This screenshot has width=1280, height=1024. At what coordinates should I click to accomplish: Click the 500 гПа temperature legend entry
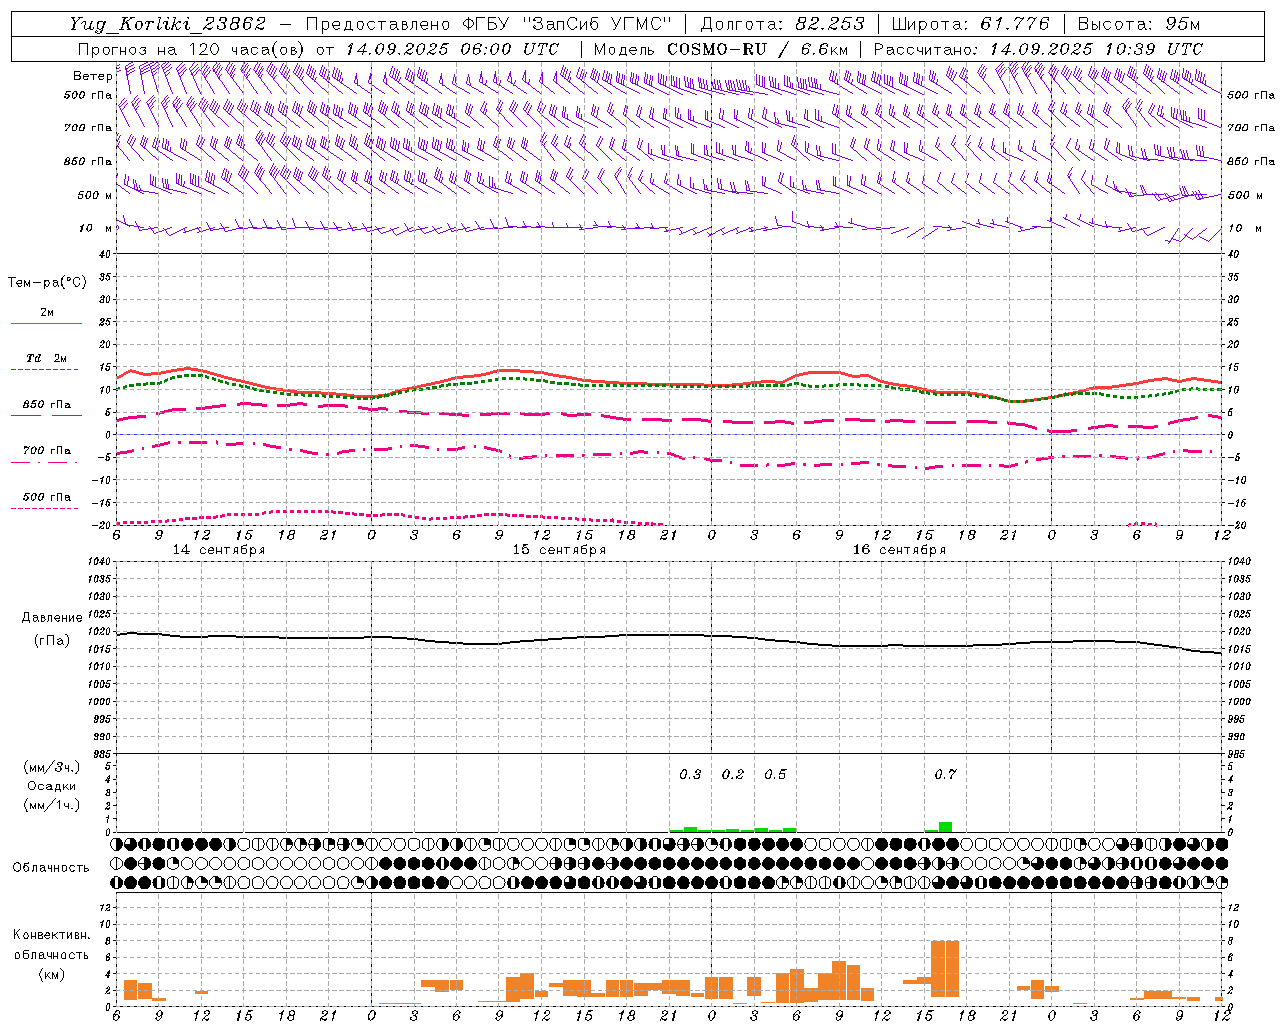(47, 497)
